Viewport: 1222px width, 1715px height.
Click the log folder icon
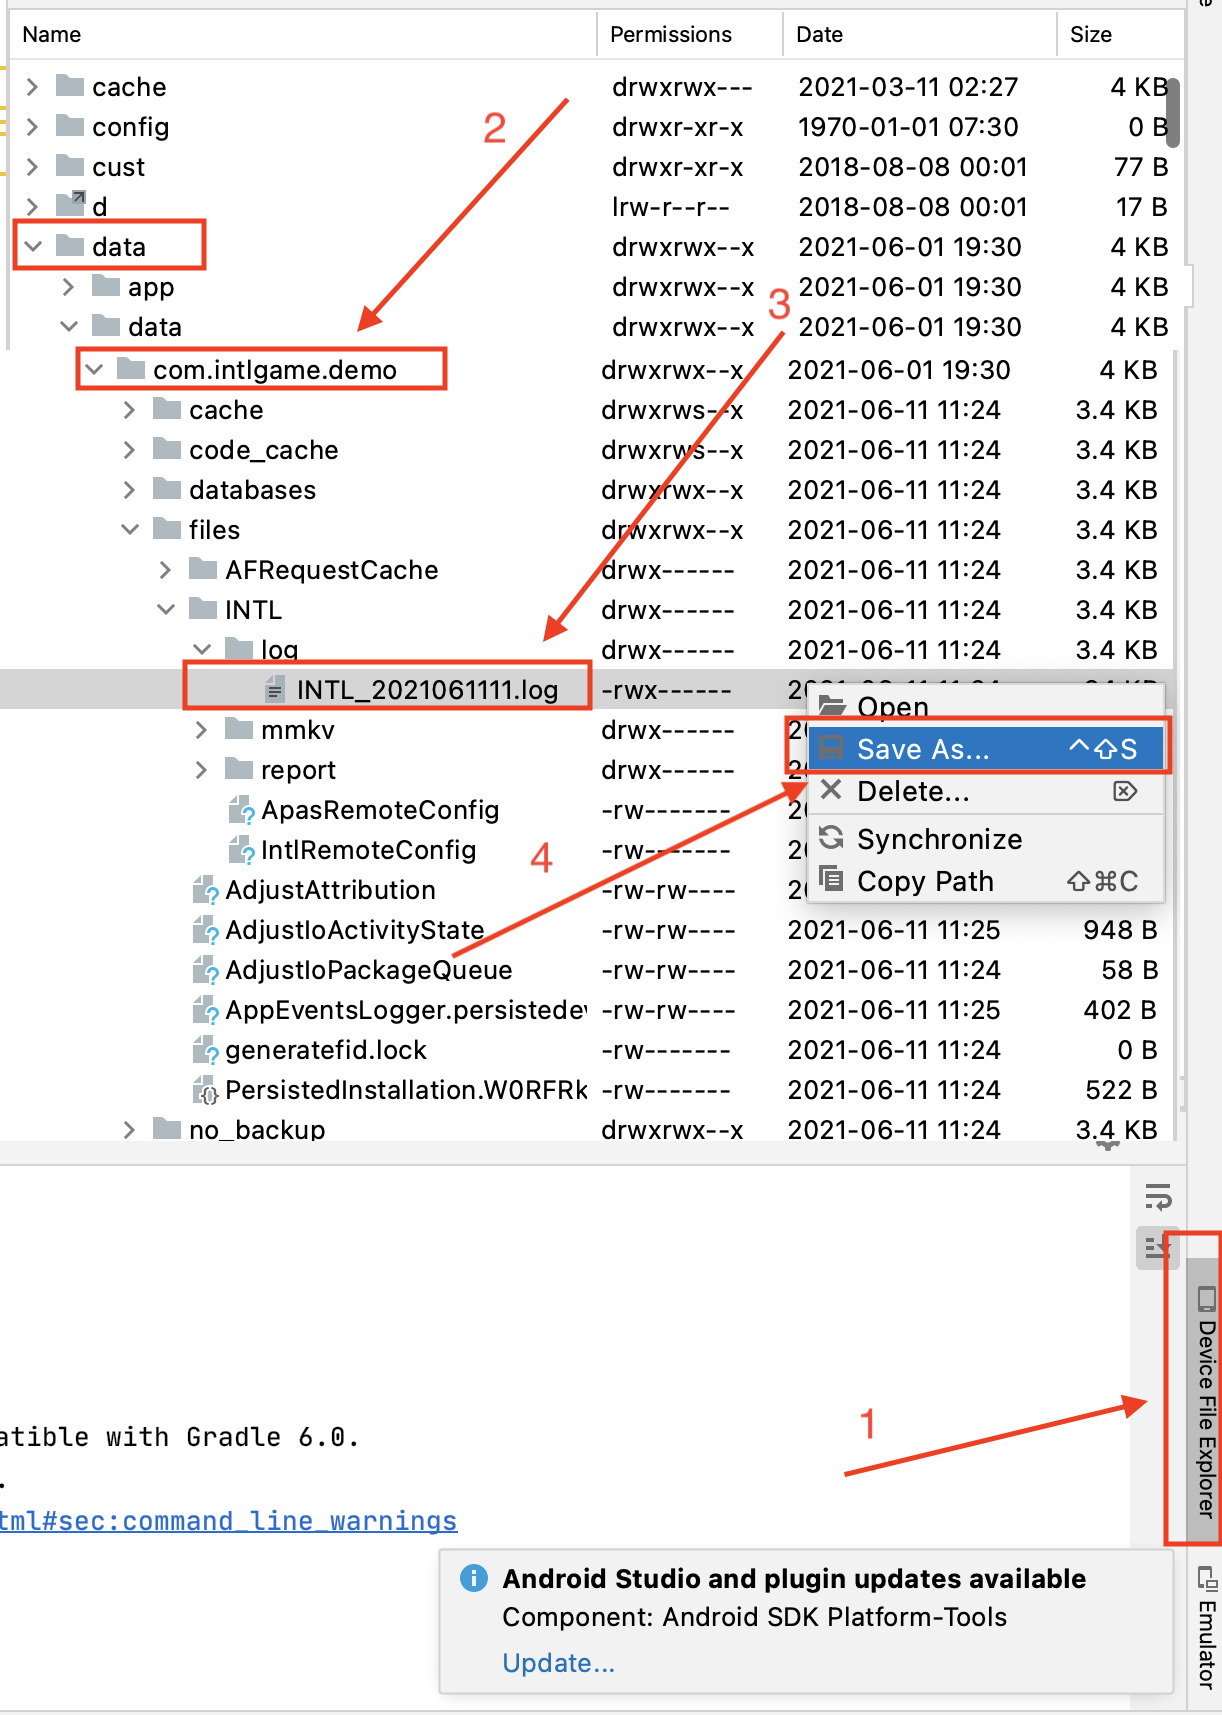point(239,649)
